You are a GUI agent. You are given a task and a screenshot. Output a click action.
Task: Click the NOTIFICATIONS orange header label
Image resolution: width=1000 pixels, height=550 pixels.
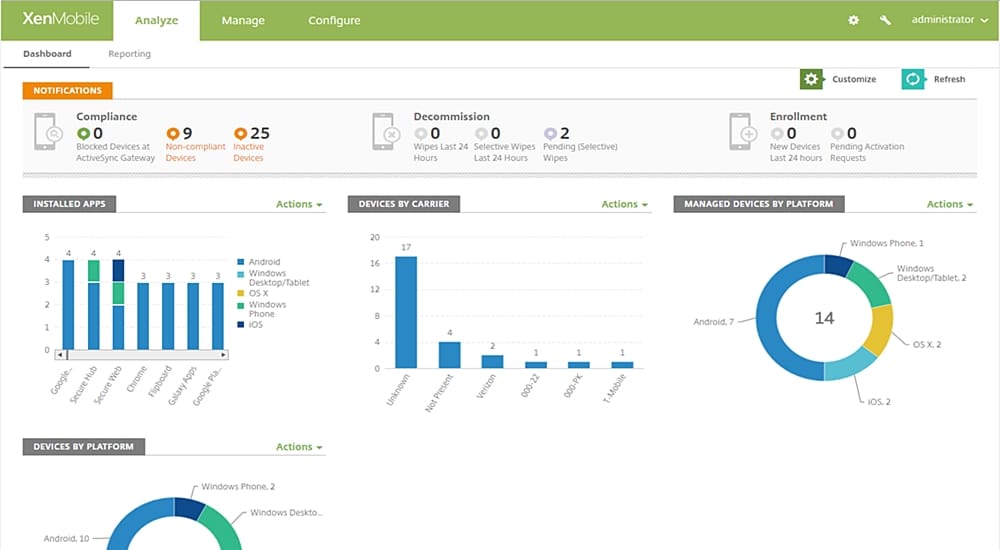click(68, 91)
